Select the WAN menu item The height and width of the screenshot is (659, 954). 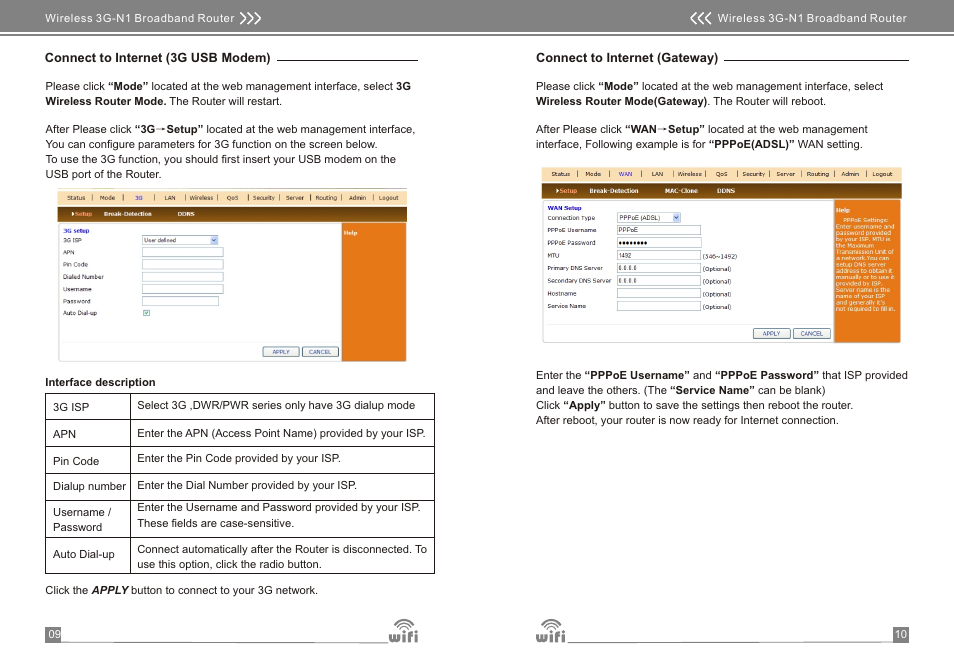point(625,174)
